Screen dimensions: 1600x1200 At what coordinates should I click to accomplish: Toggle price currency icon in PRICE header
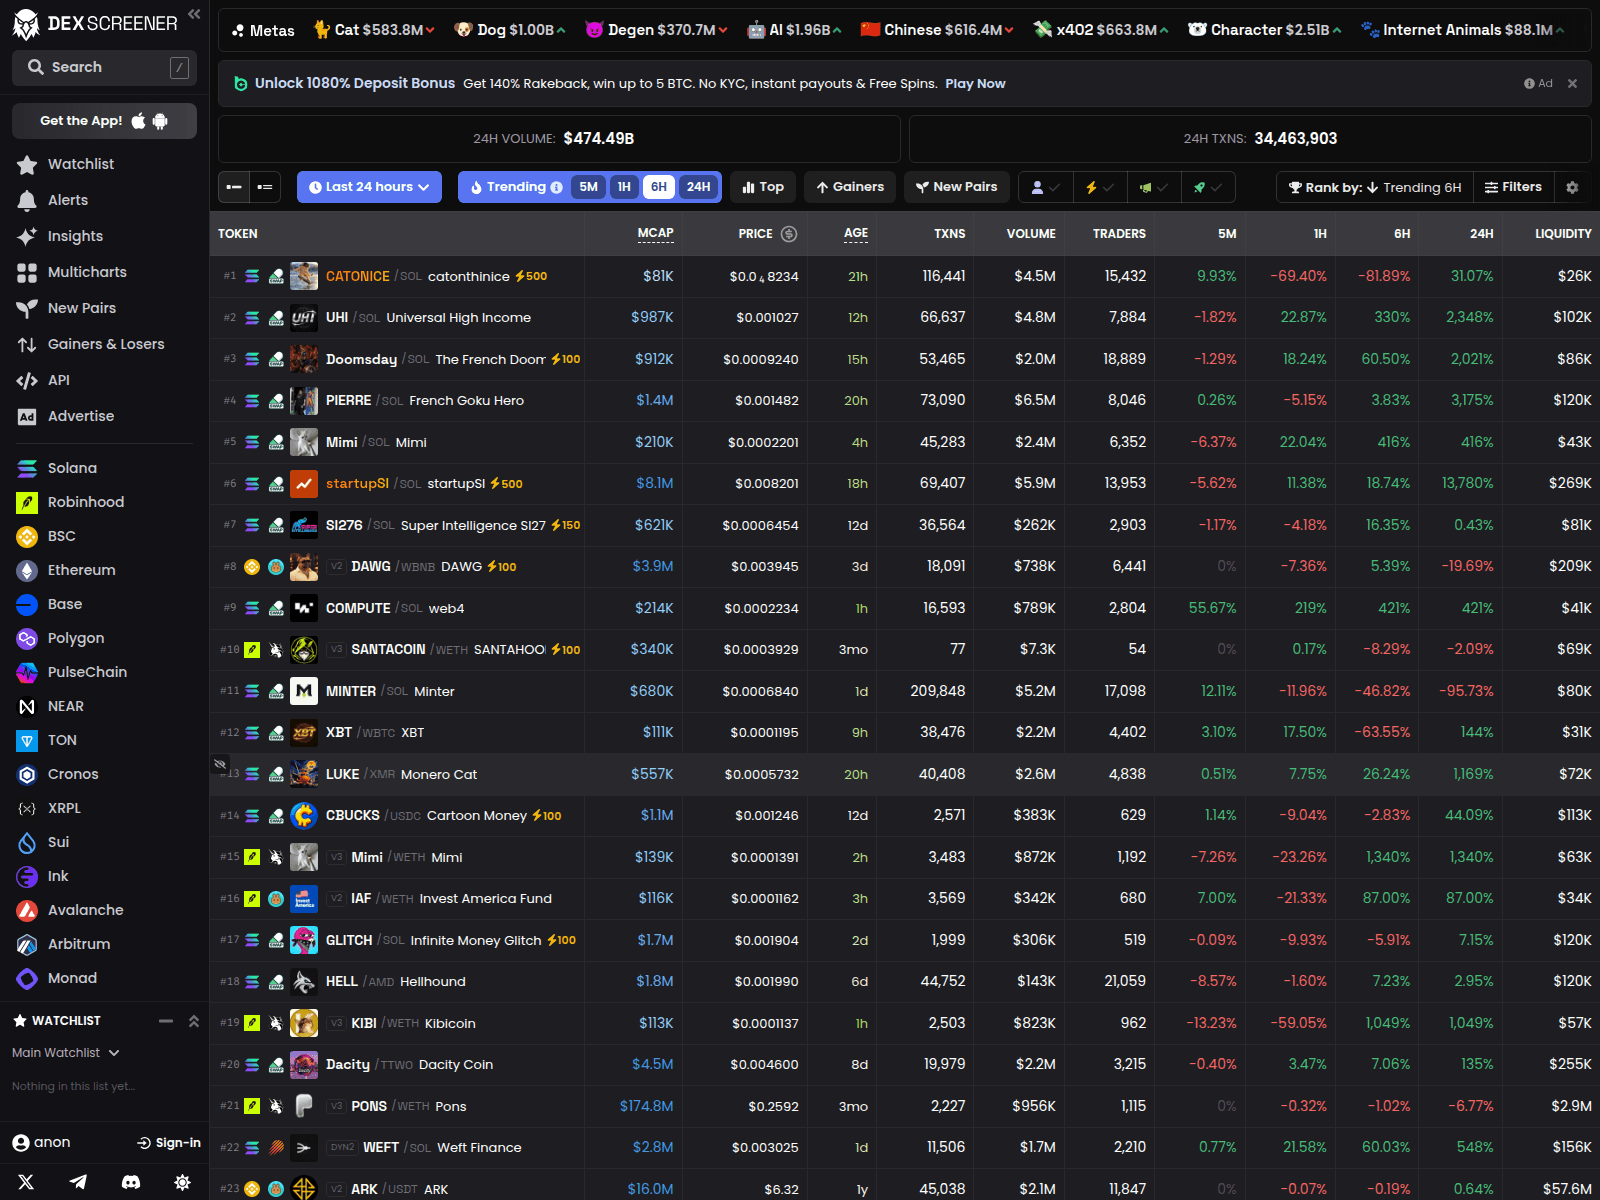789,234
